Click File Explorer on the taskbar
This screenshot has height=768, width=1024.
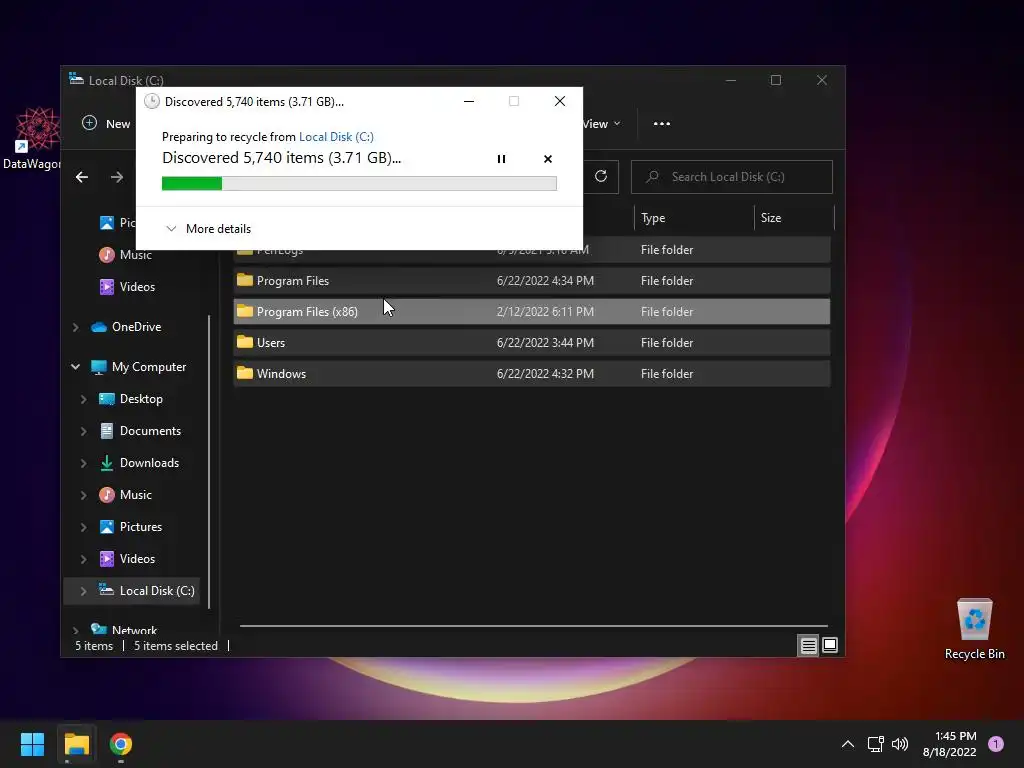76,744
